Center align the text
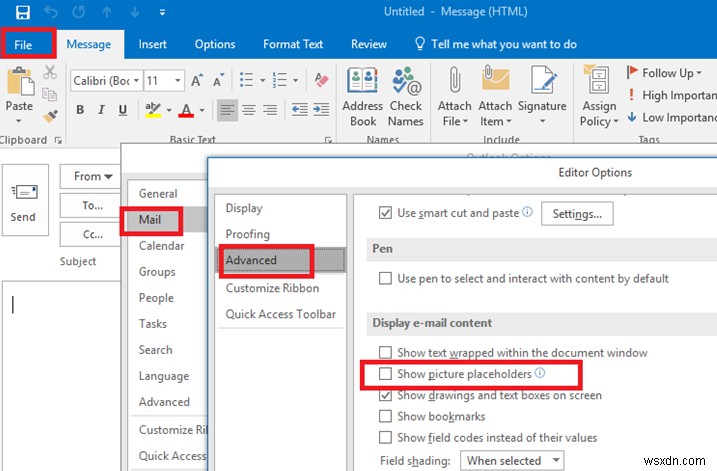The image size is (717, 471). [x=249, y=110]
